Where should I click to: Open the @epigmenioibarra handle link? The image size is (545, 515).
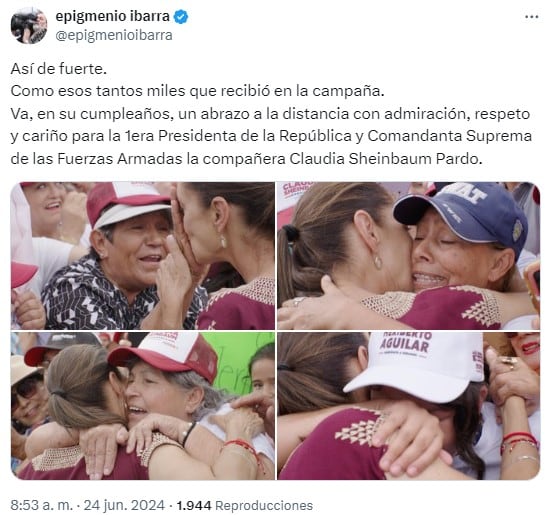114,35
